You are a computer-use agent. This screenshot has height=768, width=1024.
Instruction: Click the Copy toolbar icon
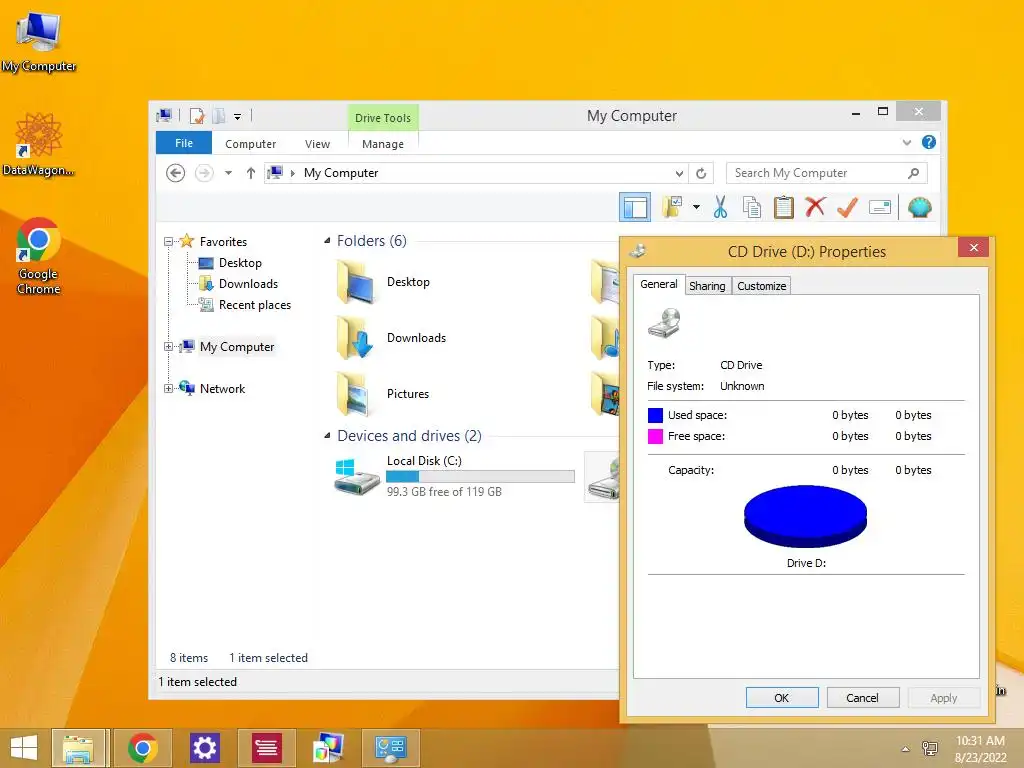pyautogui.click(x=752, y=207)
